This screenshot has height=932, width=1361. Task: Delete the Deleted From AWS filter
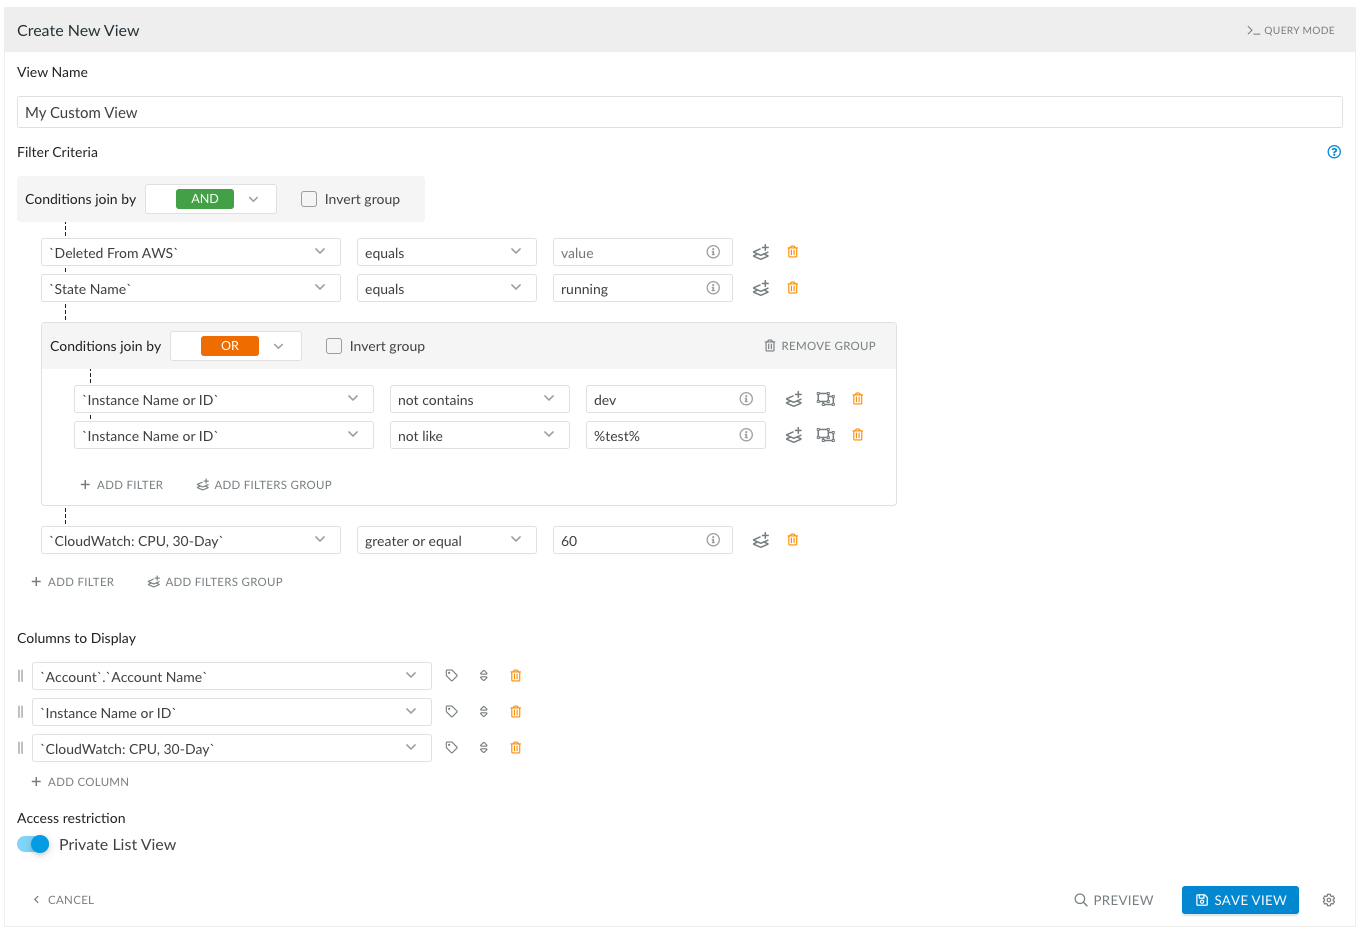(x=793, y=252)
